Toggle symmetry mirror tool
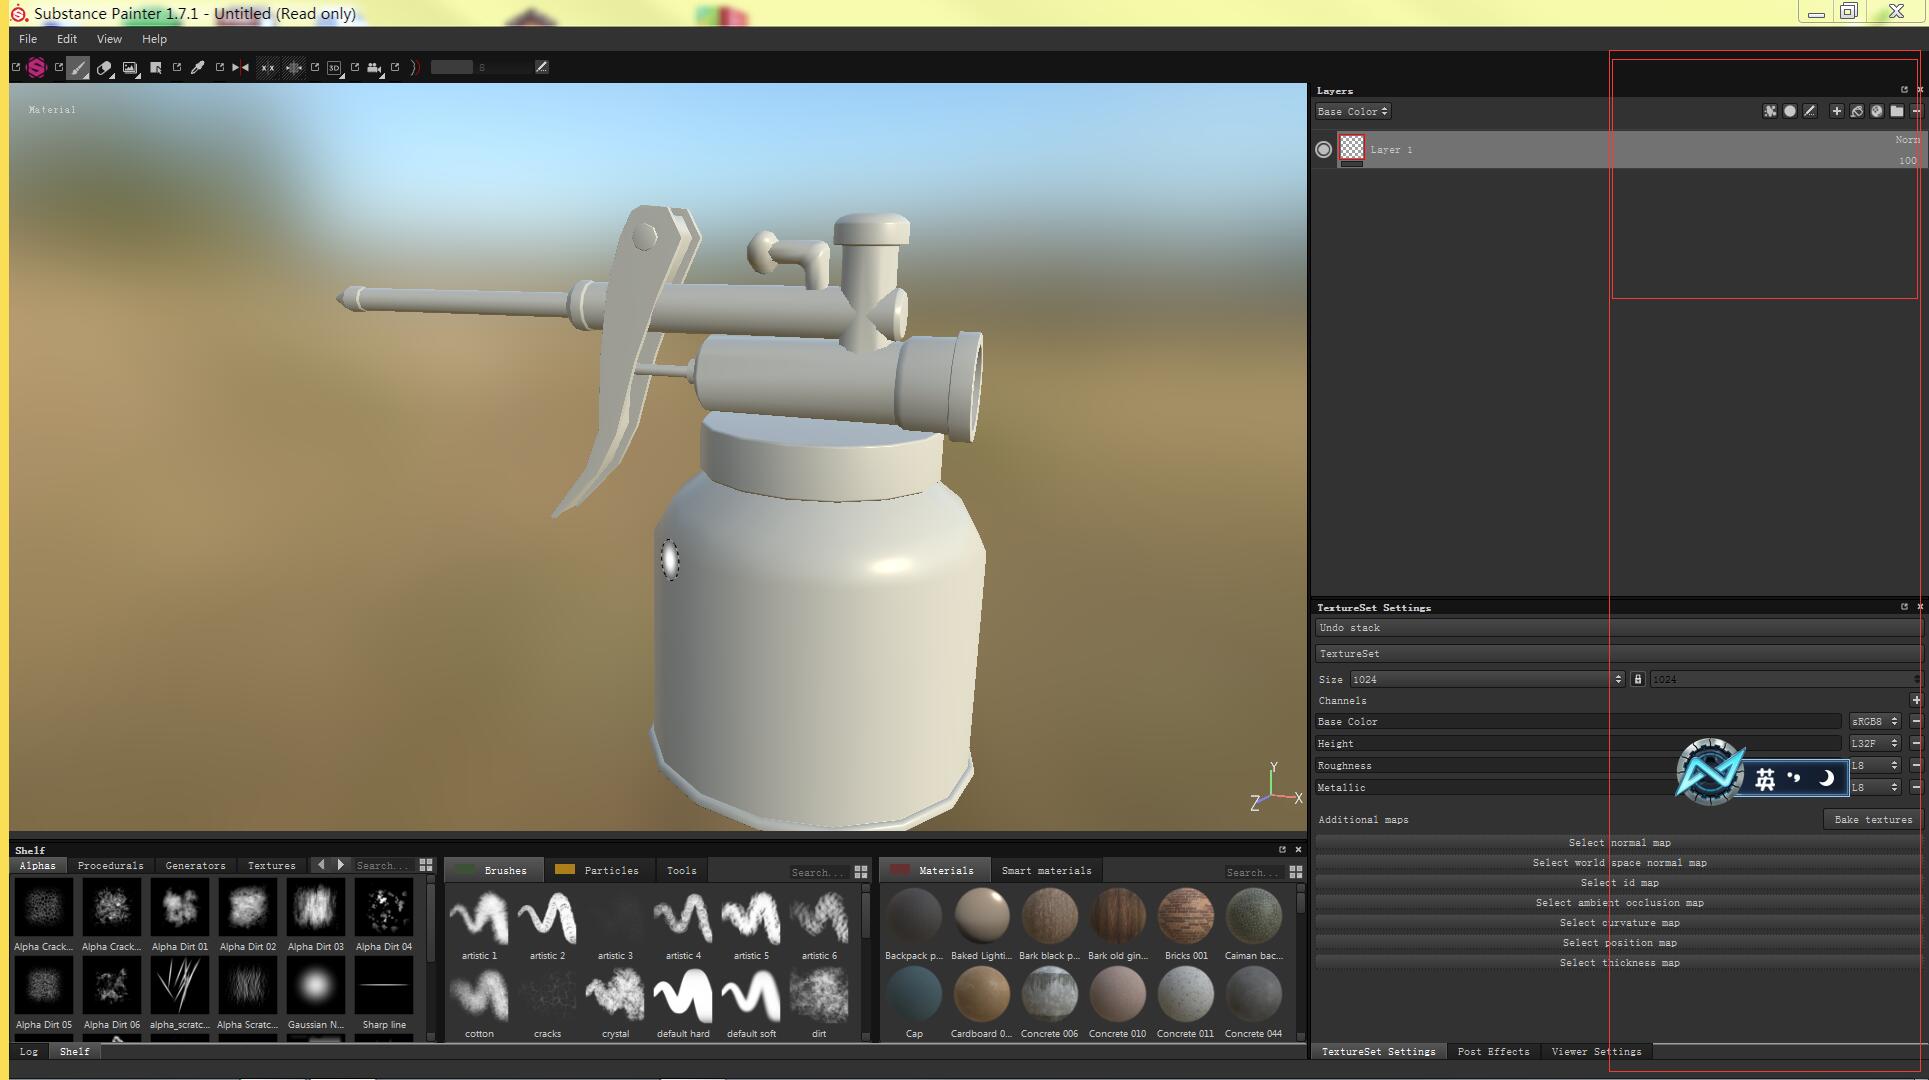Image resolution: width=1929 pixels, height=1080 pixels. pos(240,67)
